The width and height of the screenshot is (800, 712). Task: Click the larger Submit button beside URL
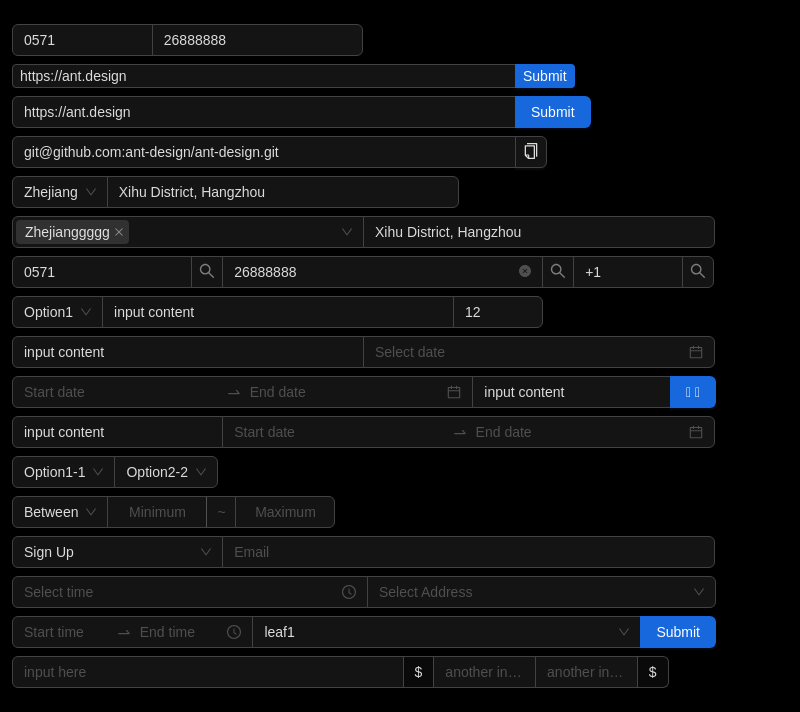pyautogui.click(x=553, y=112)
